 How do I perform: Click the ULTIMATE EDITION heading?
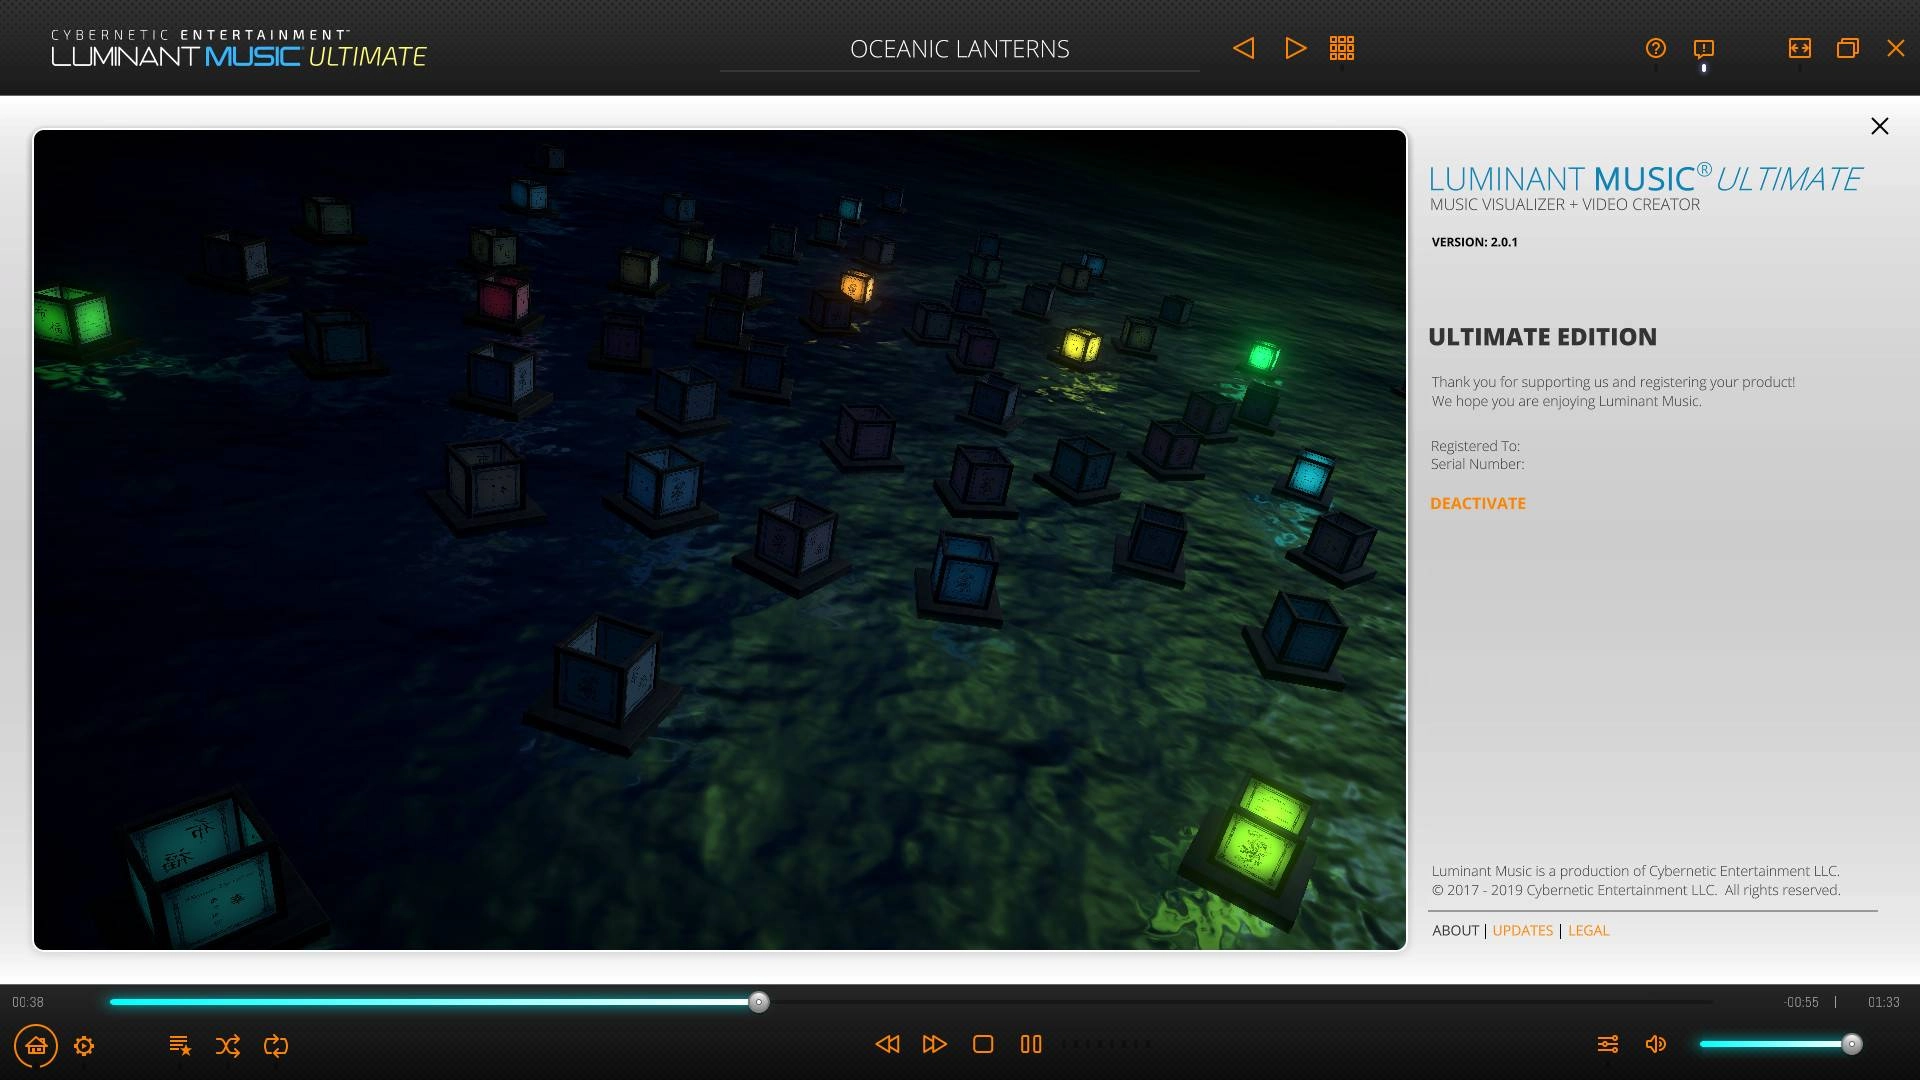click(x=1542, y=337)
